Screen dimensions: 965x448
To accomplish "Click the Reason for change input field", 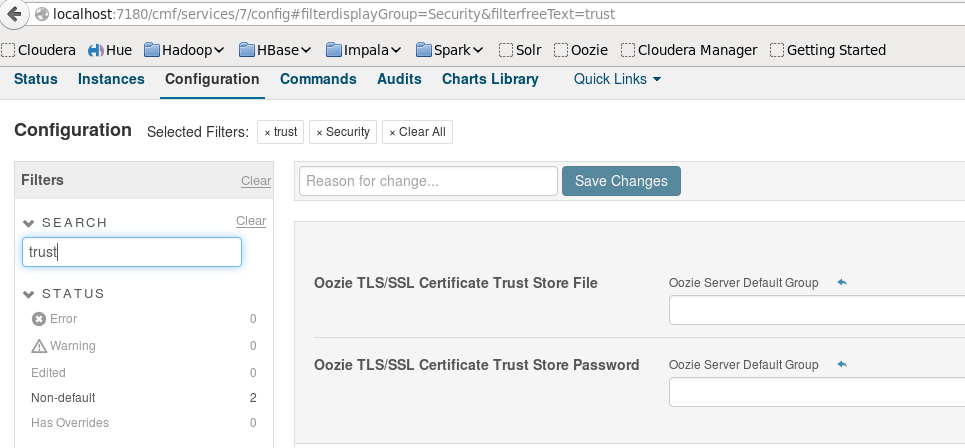I will click(427, 181).
